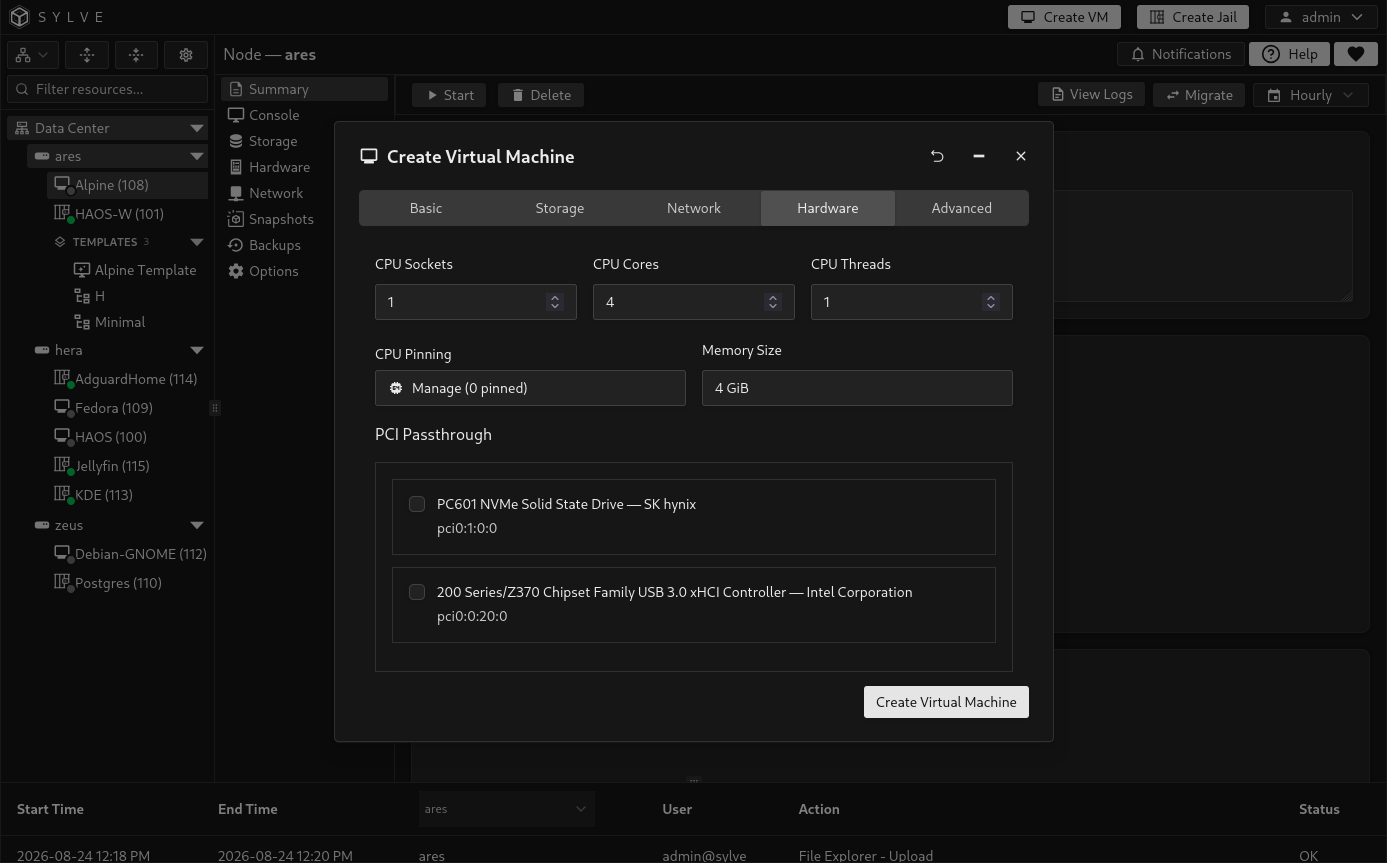
Task: Switch to the Storage tab in dialog
Action: (560, 208)
